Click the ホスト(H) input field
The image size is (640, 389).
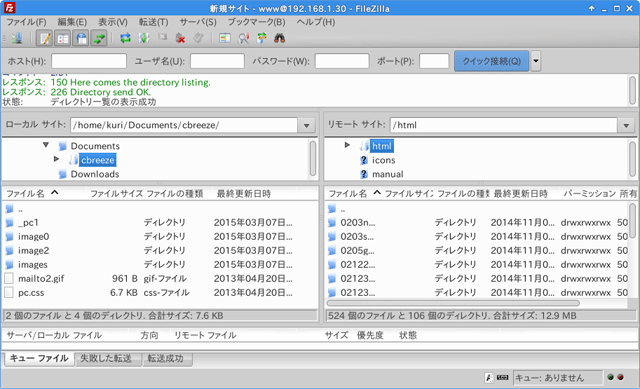(89, 61)
